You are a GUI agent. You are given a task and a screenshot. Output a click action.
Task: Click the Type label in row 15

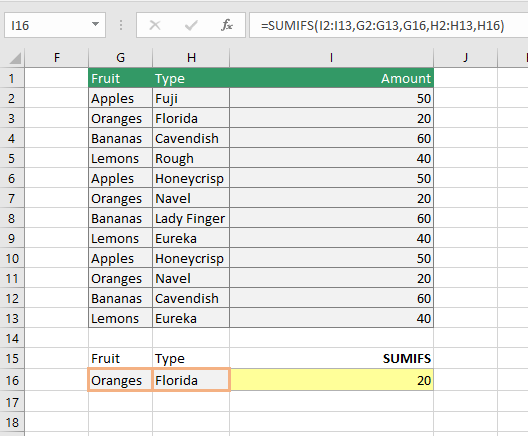click(191, 358)
